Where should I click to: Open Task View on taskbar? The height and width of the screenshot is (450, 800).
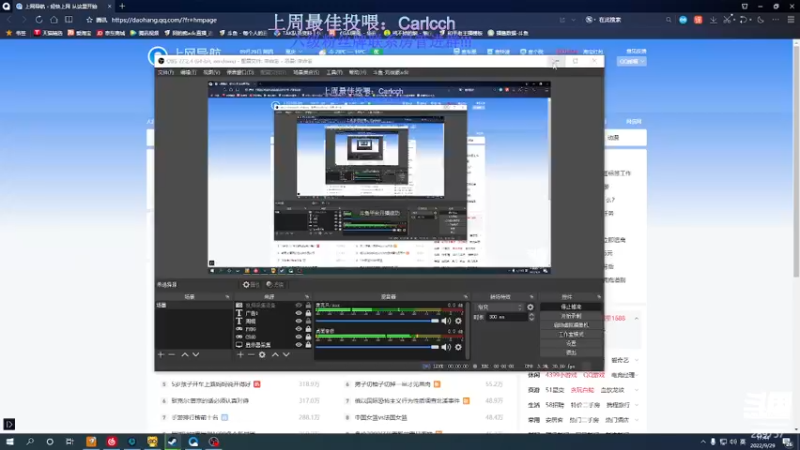69,442
